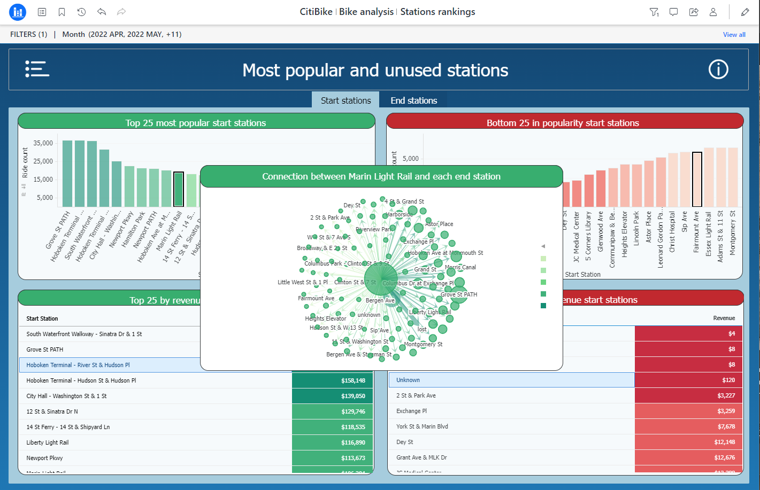Click the $118,535 revenue cell
This screenshot has height=490, width=760.
[332, 427]
